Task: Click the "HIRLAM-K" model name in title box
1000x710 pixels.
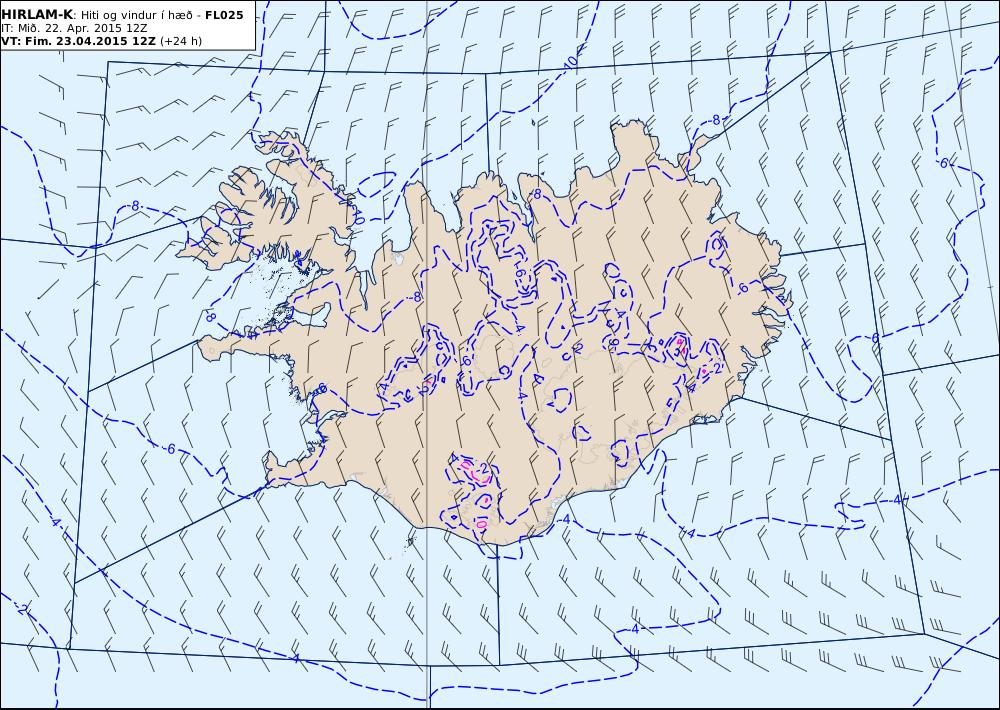Action: (37, 15)
